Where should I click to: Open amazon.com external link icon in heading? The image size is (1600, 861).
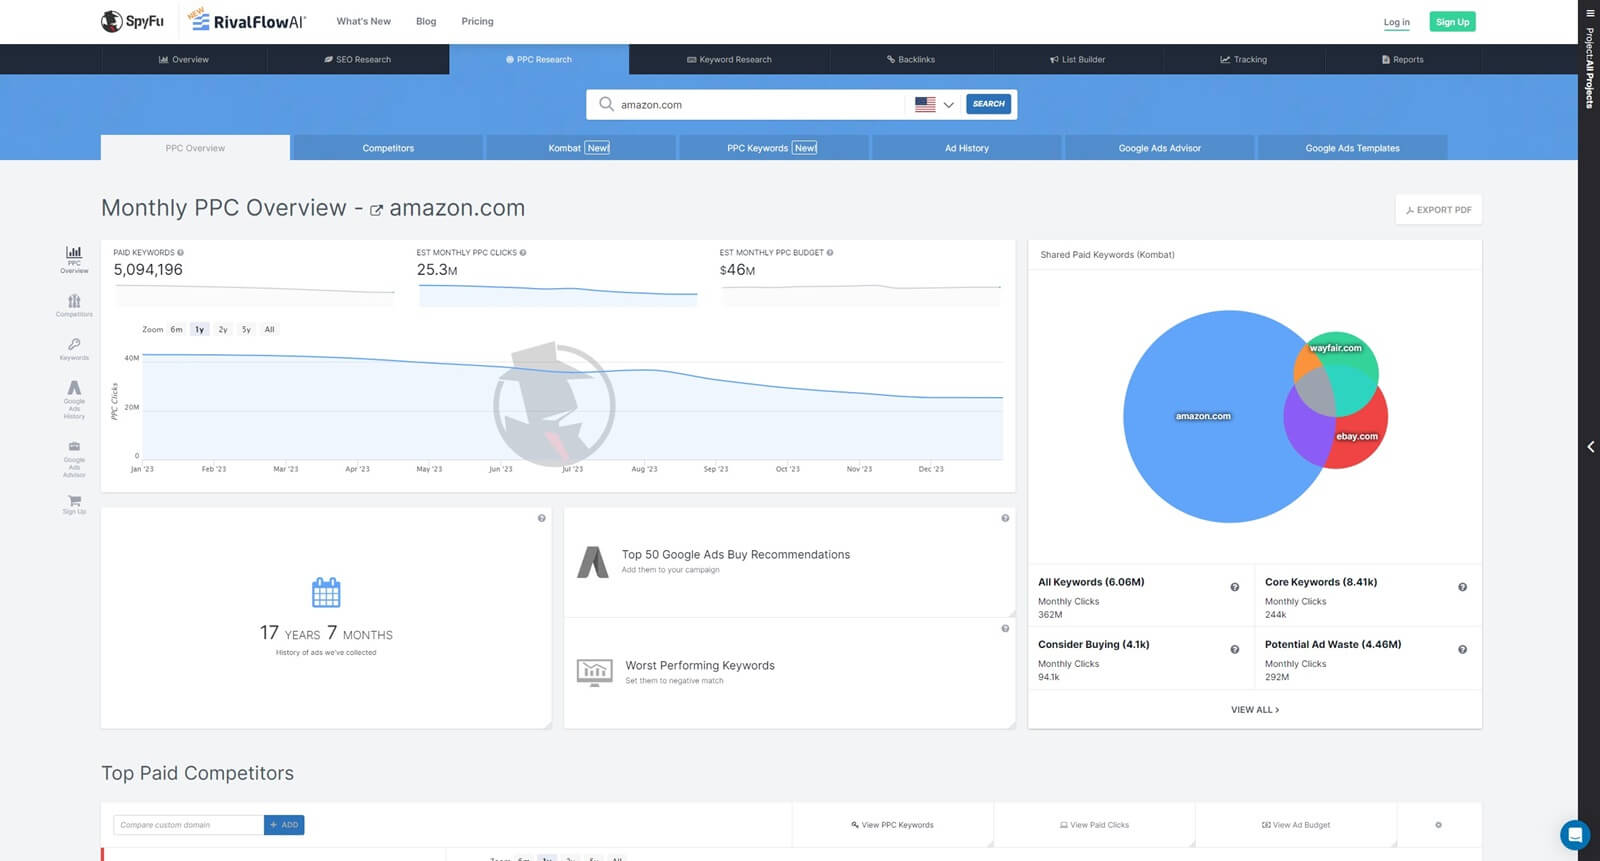click(376, 210)
